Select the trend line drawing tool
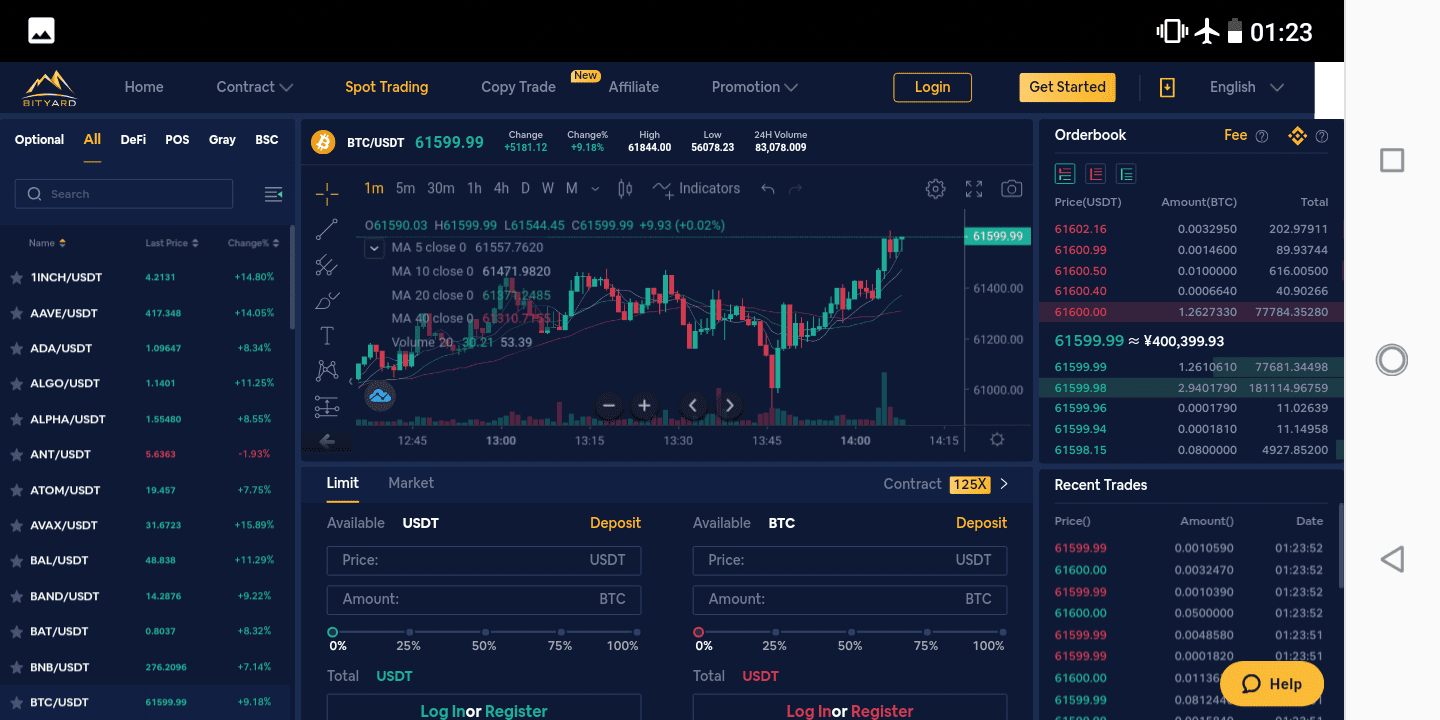This screenshot has height=720, width=1440. pos(327,229)
